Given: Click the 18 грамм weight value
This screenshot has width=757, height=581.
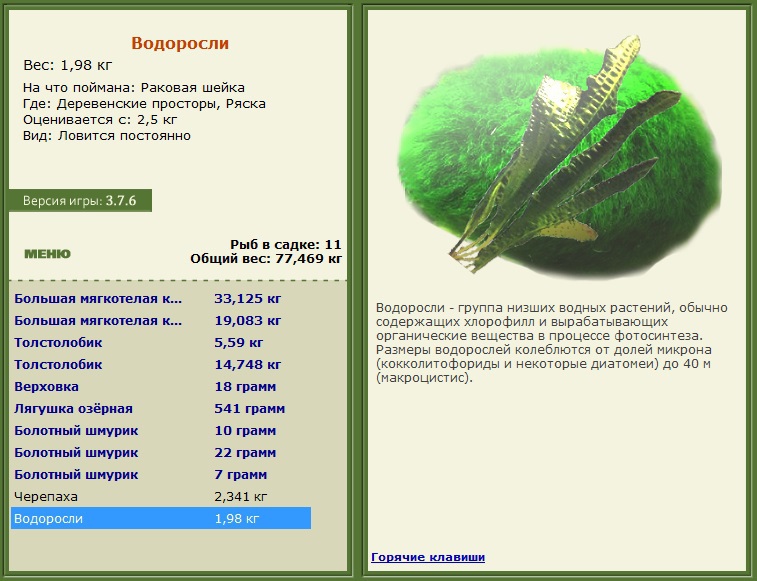Looking at the screenshot, I should point(245,387).
